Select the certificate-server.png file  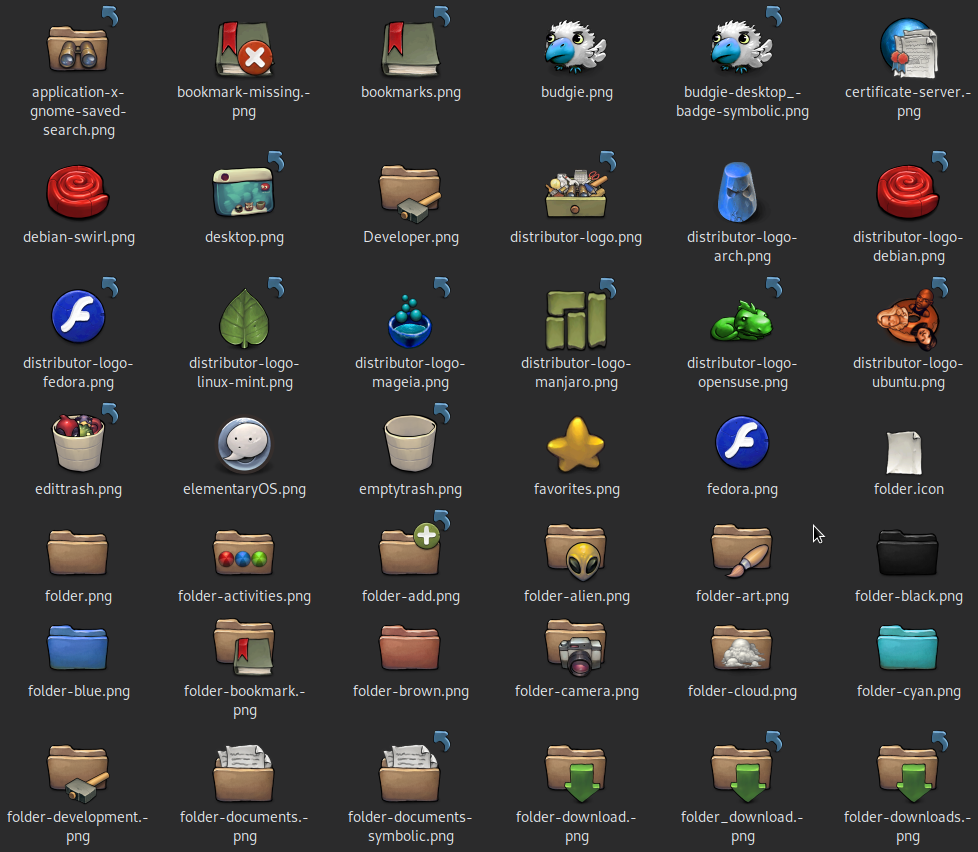[908, 47]
